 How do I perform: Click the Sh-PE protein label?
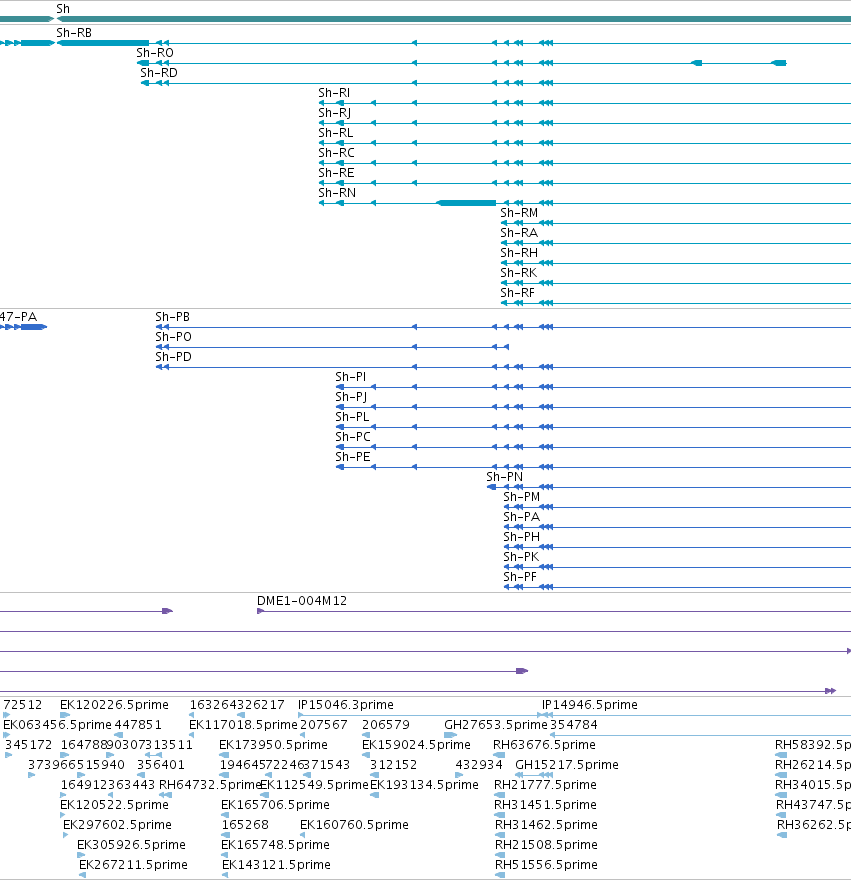pos(353,457)
